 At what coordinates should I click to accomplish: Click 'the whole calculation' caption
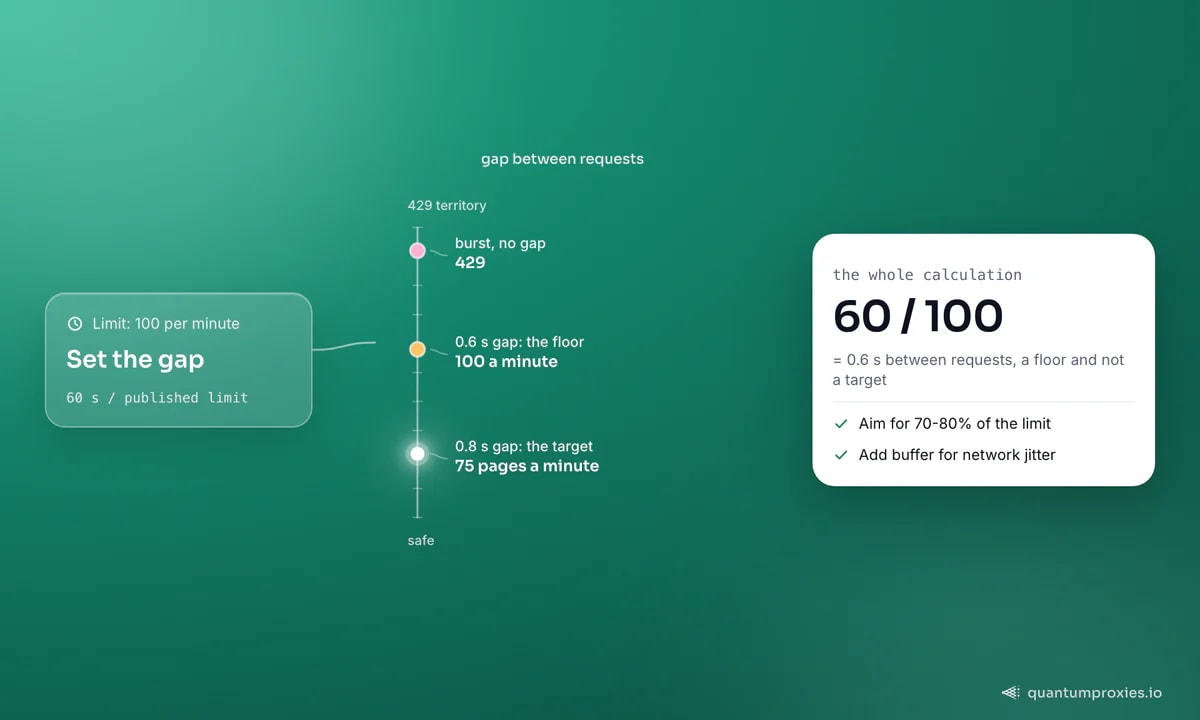point(927,275)
